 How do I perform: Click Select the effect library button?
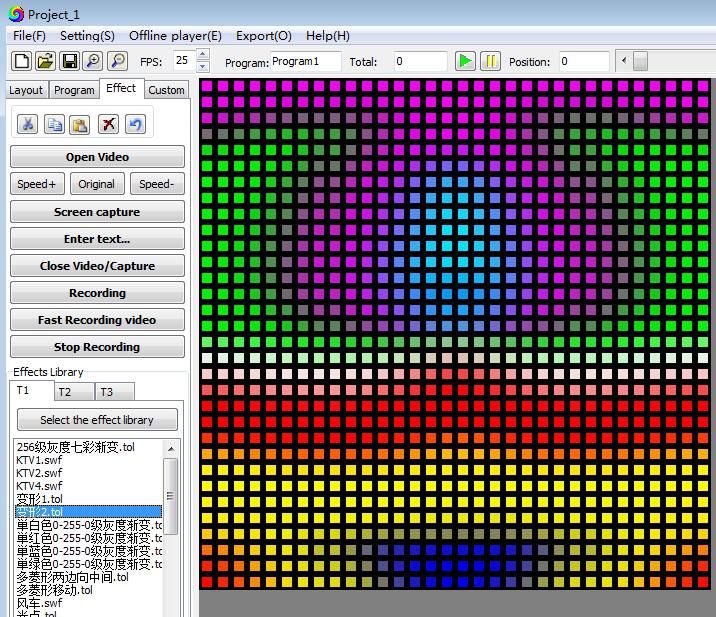click(97, 419)
